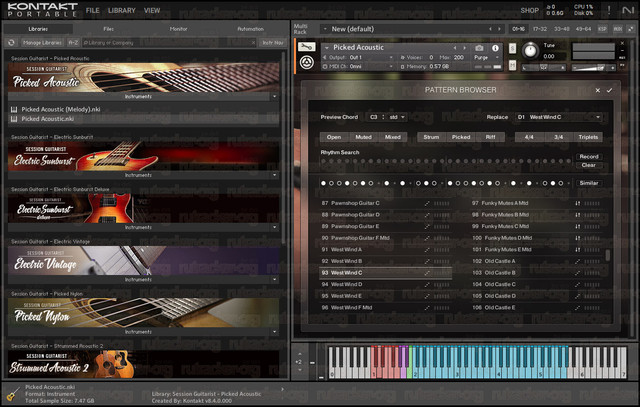Click Similar button
The image size is (640, 407).
pyautogui.click(x=589, y=183)
